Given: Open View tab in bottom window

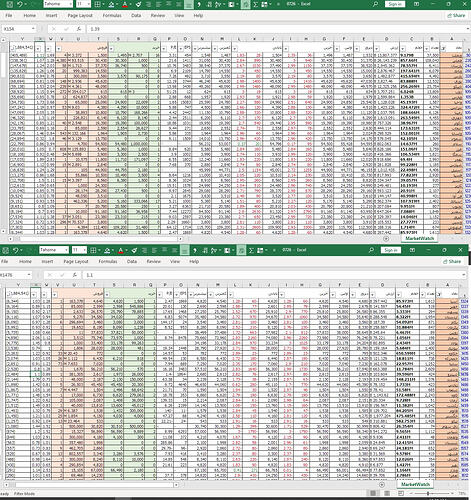Looking at the screenshot, I should 175,262.
